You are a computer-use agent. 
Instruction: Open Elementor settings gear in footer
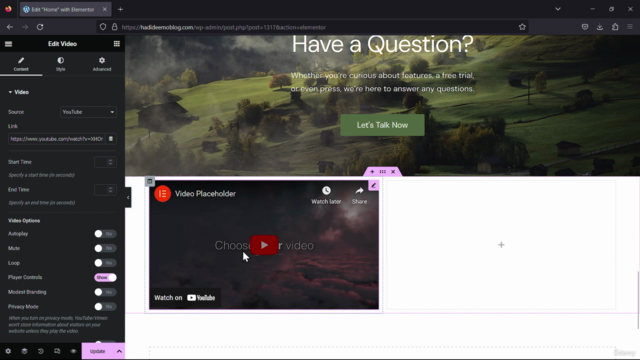click(8, 351)
